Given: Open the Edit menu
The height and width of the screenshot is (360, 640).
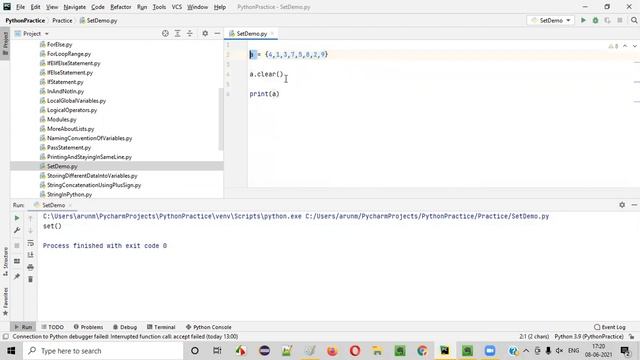Looking at the screenshot, I should click(x=36, y=7).
